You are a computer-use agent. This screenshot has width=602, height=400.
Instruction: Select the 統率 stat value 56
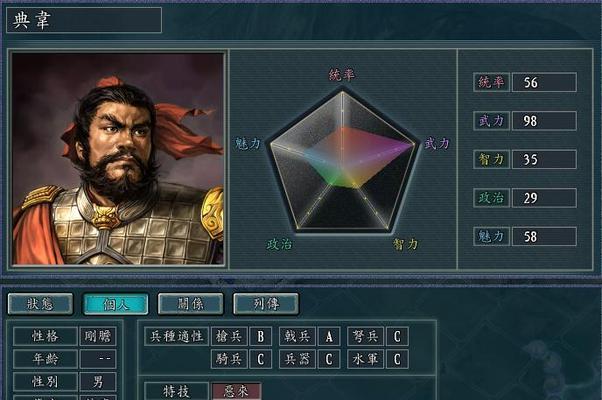(544, 82)
